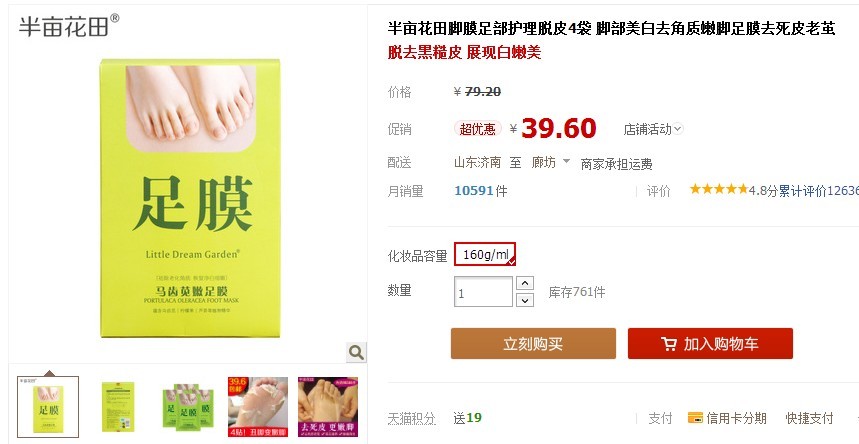Image resolution: width=859 pixels, height=444 pixels.
Task: Select the thumbnail with multiple green packets
Action: point(188,407)
